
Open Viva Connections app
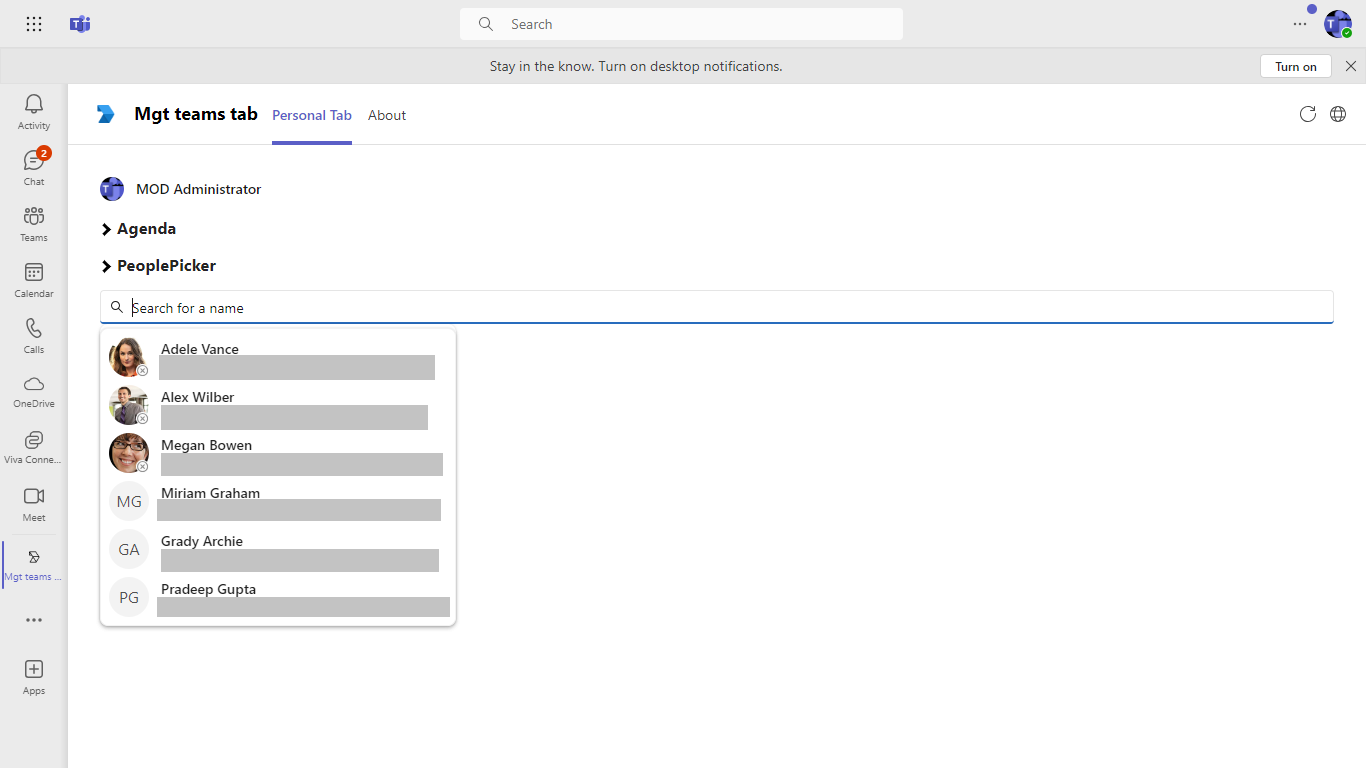pos(34,448)
